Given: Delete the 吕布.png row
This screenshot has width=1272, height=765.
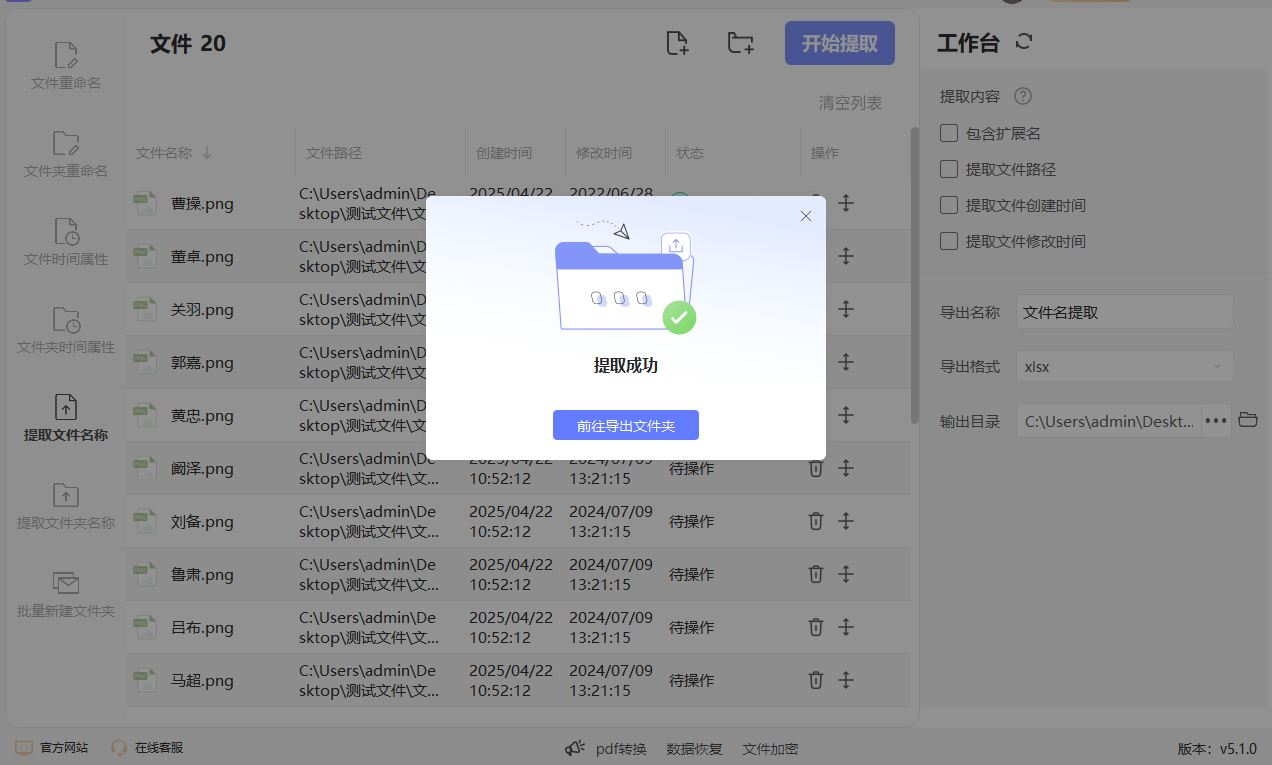Looking at the screenshot, I should click(x=816, y=627).
